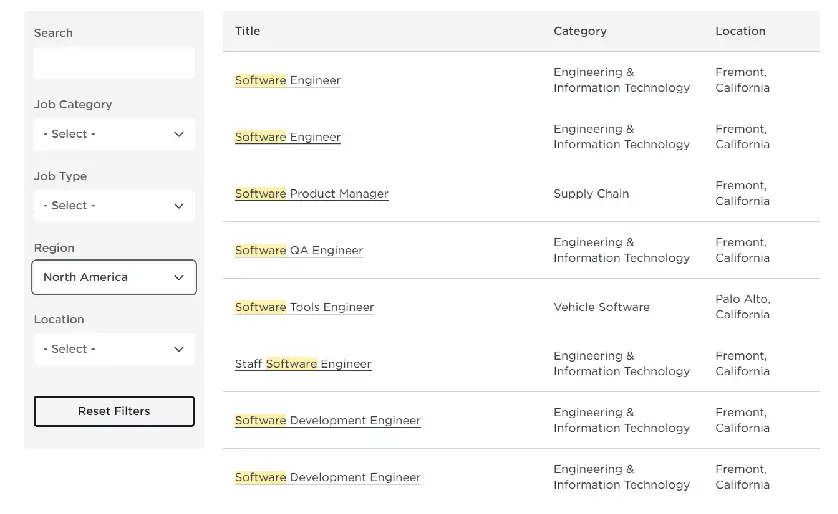Click the Job Type filter label
838x514 pixels.
click(x=60, y=176)
